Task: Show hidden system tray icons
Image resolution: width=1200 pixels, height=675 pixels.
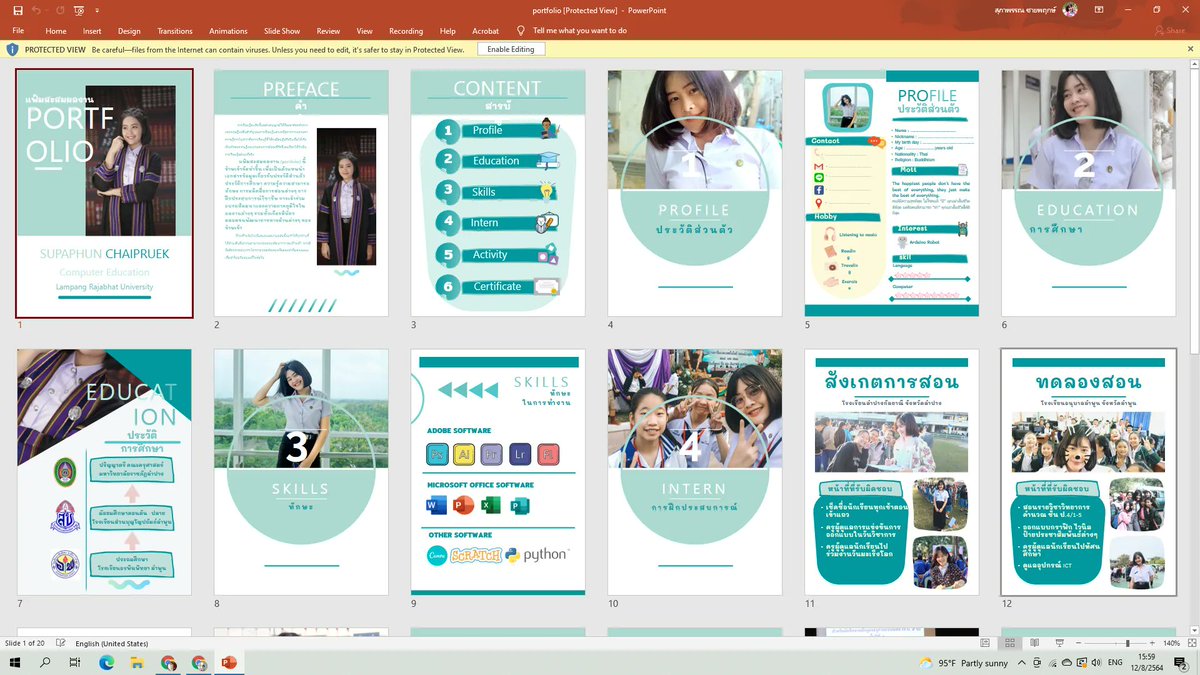Action: 1022,663
